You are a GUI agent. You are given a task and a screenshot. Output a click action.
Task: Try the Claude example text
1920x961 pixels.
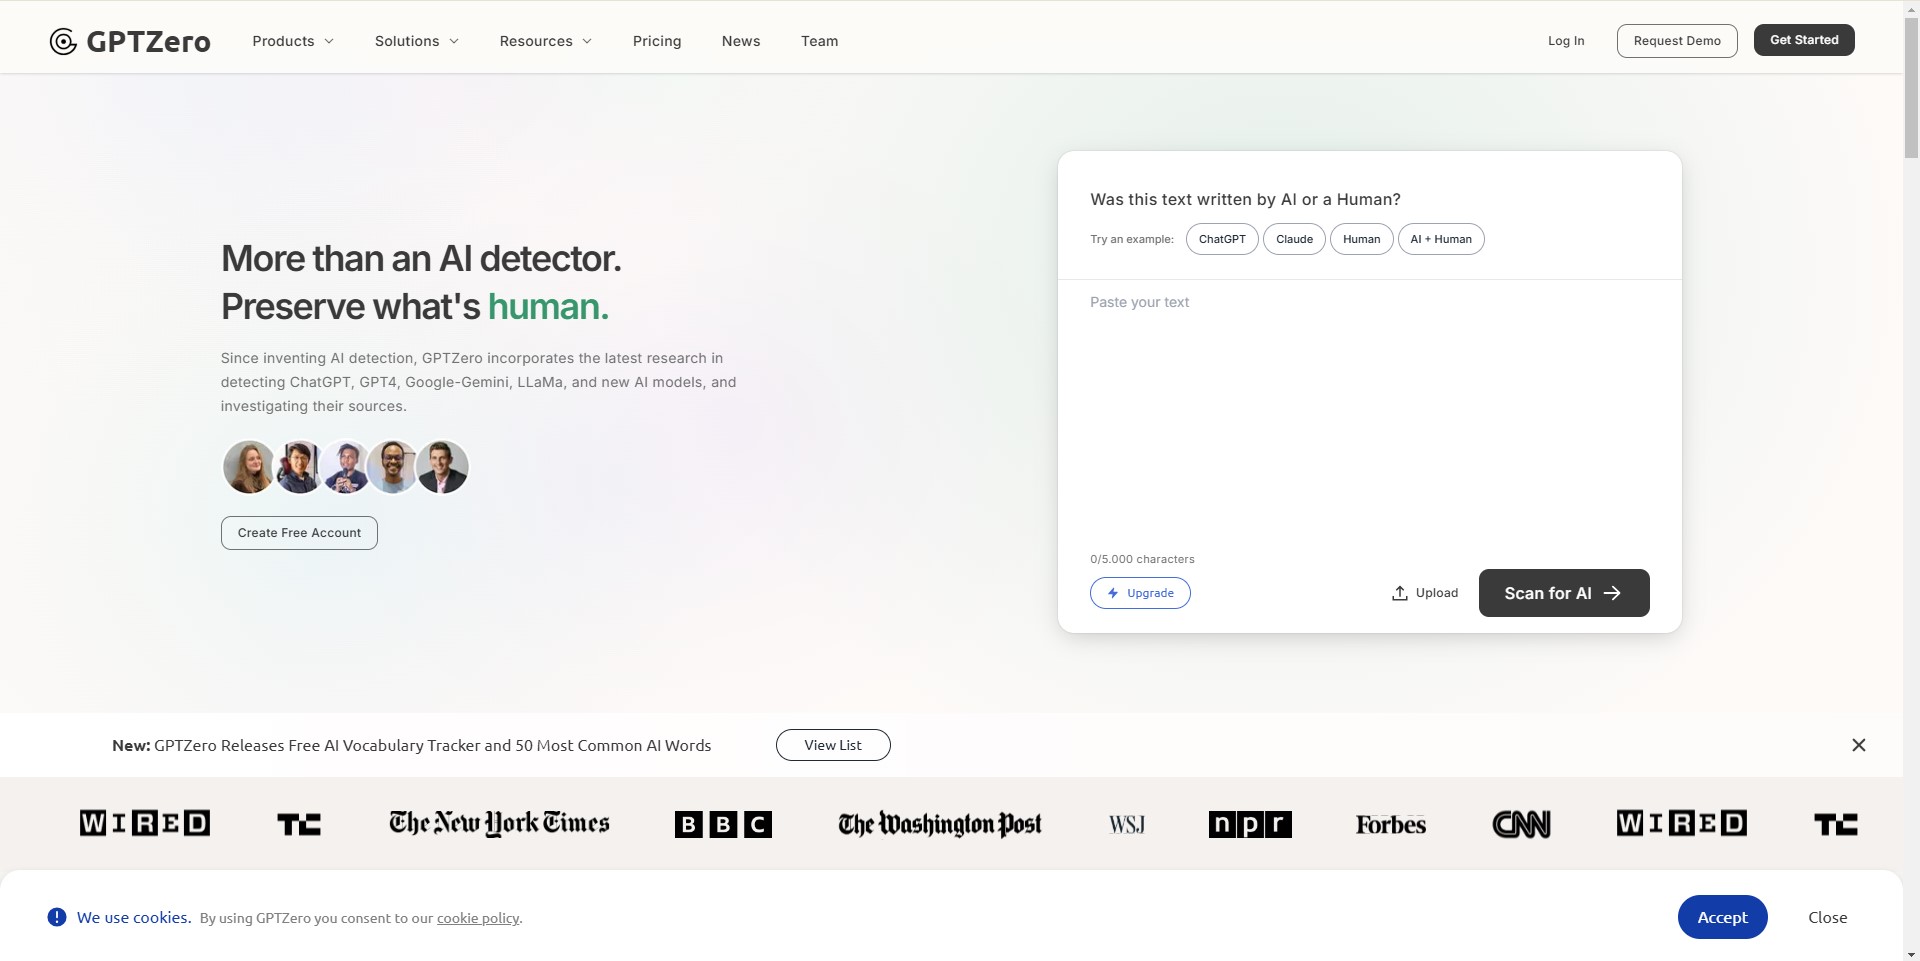tap(1294, 239)
